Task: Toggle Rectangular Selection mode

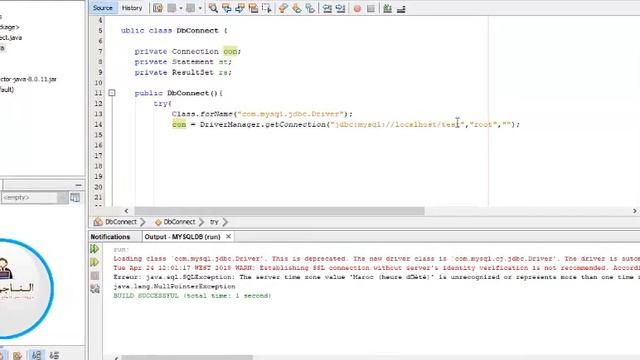Action: click(267, 8)
